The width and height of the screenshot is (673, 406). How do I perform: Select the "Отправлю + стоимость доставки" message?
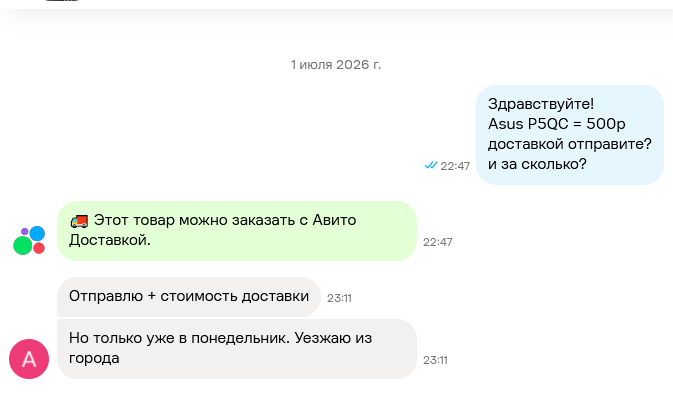point(189,297)
